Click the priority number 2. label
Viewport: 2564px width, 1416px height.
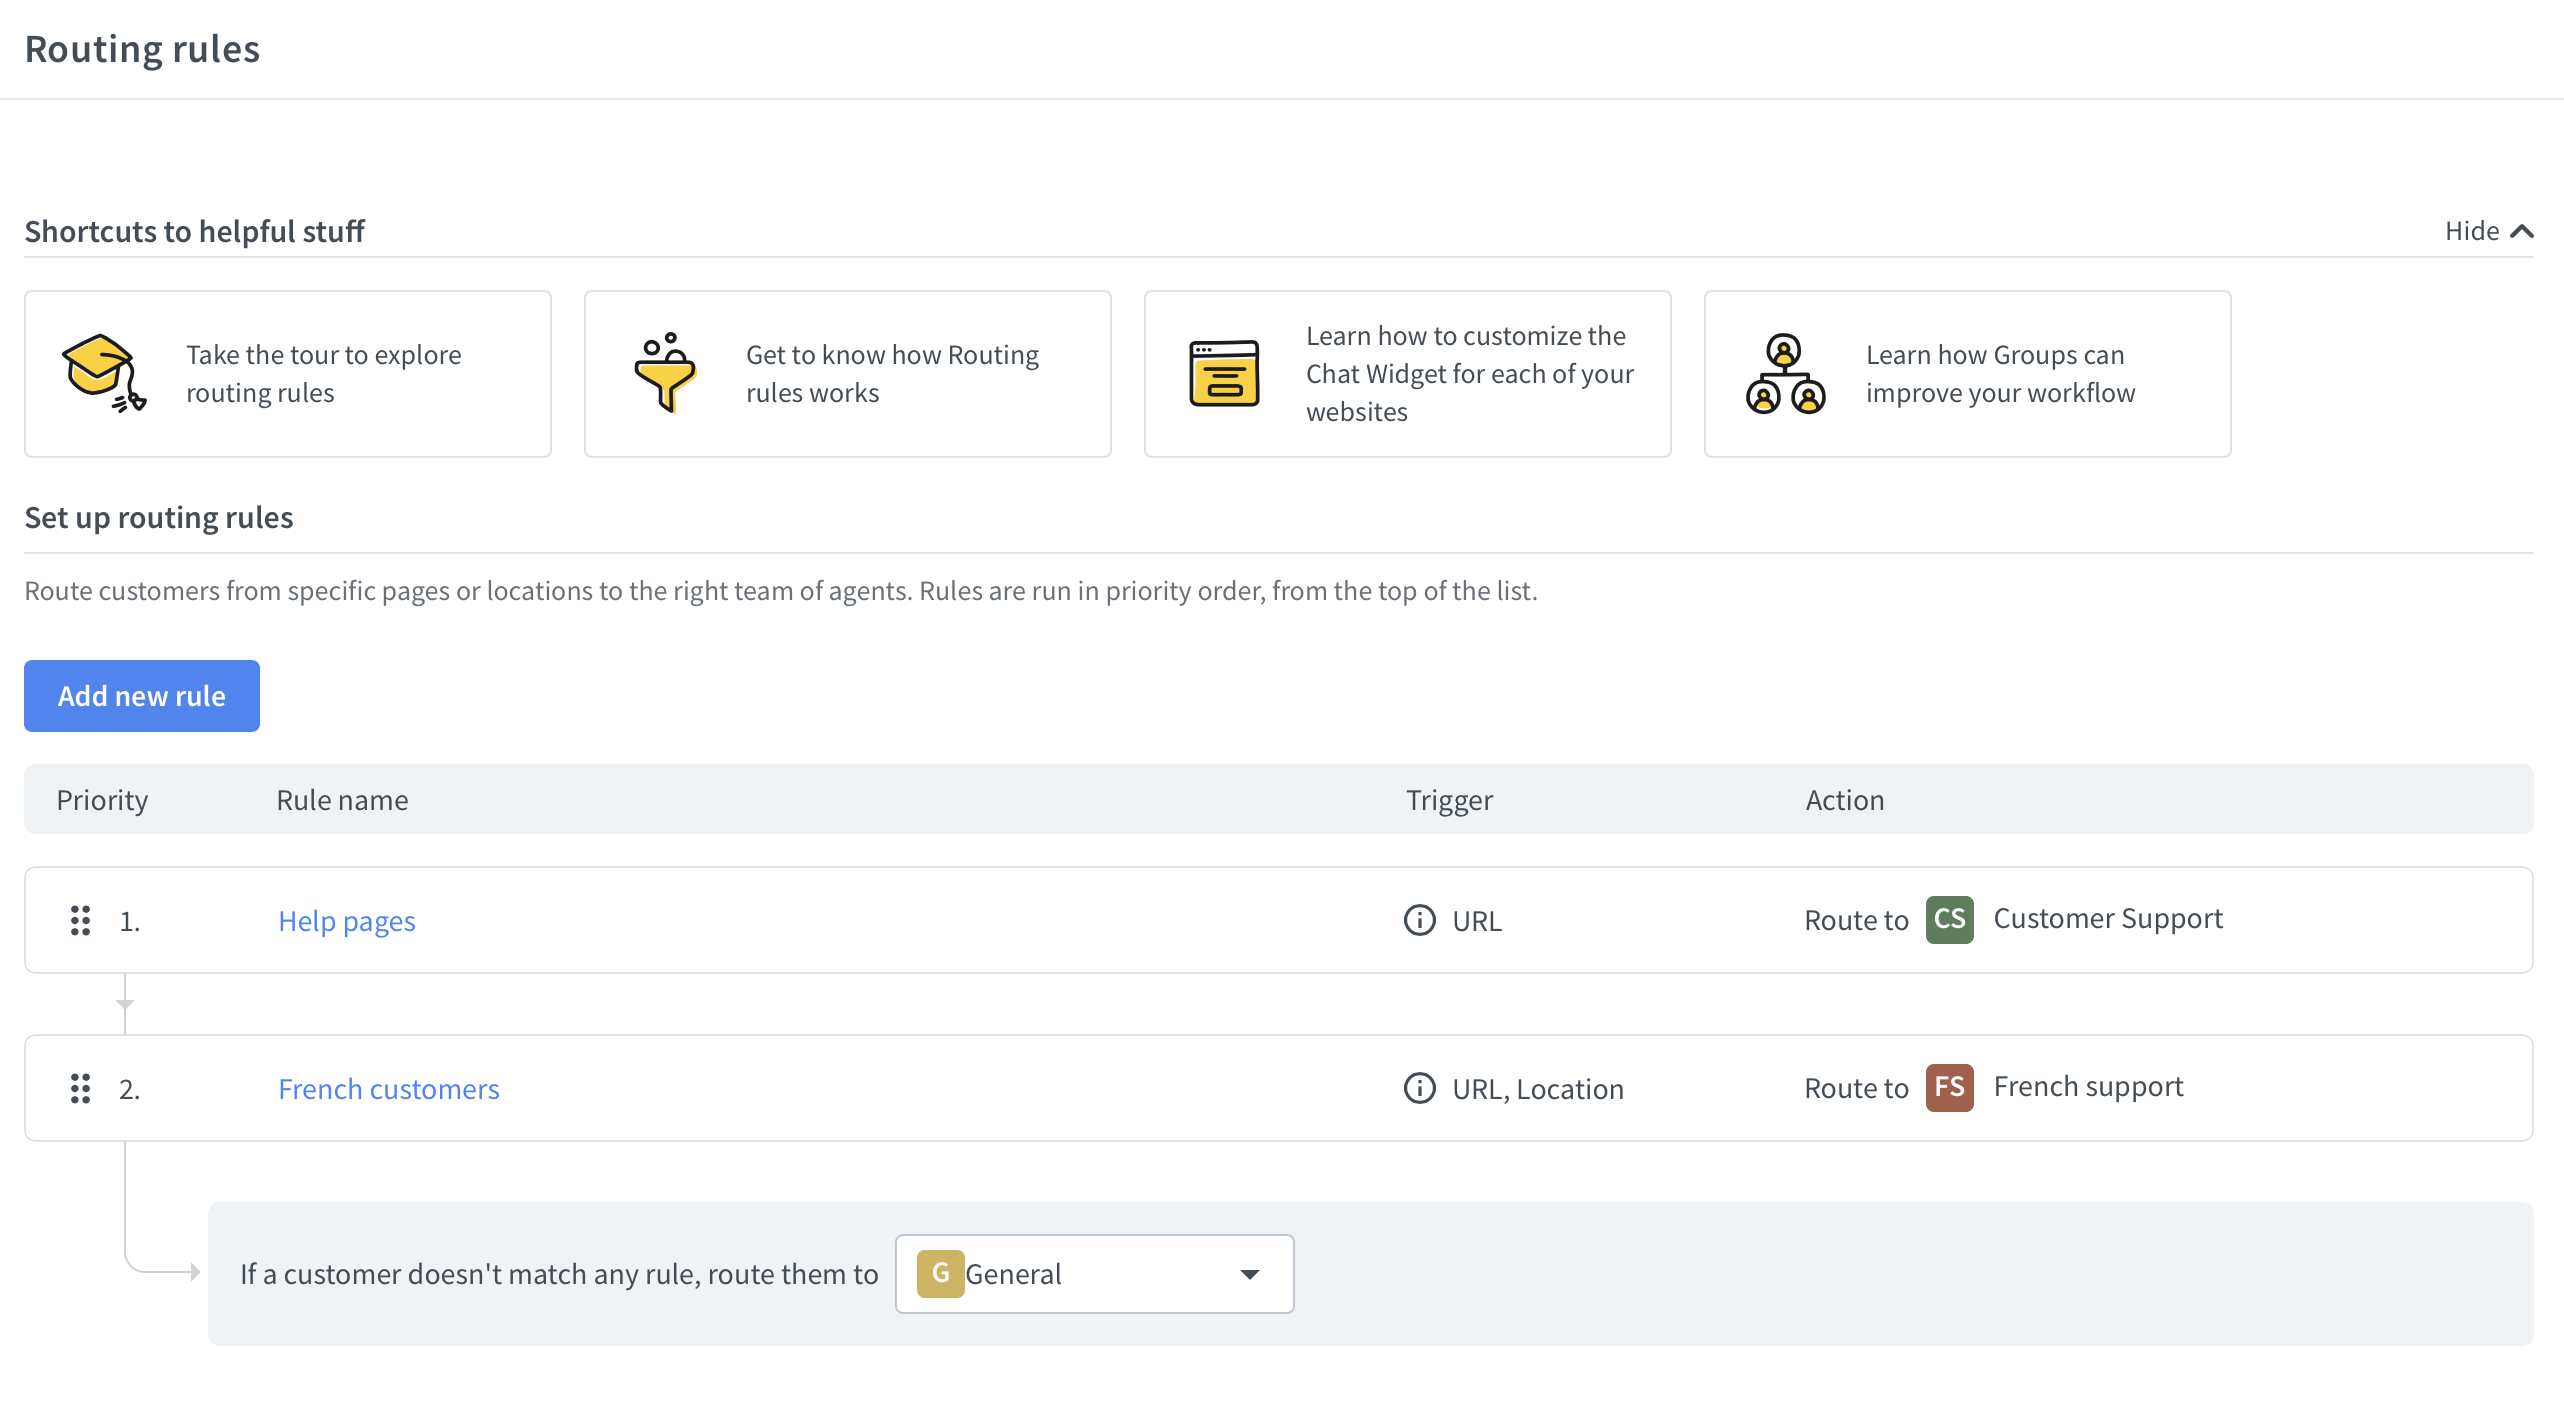point(130,1088)
